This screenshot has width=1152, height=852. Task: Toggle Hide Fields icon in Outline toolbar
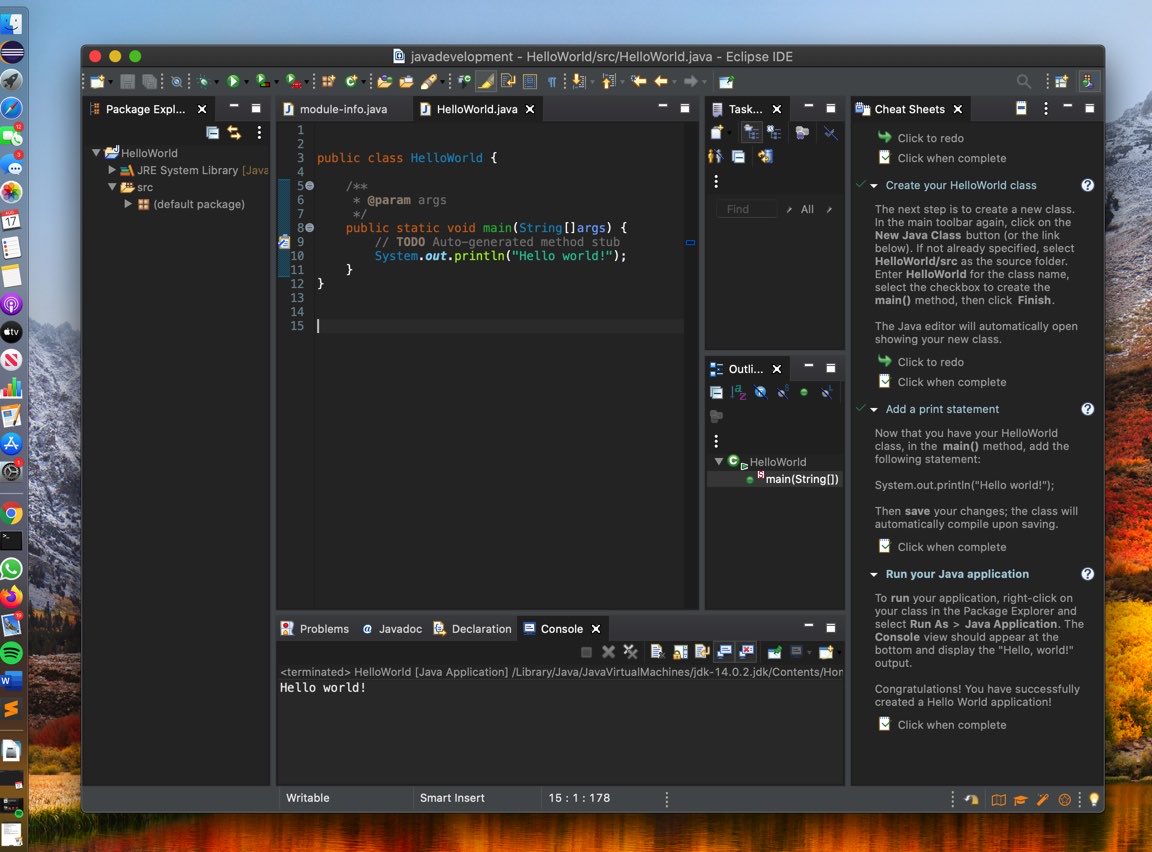tap(760, 392)
